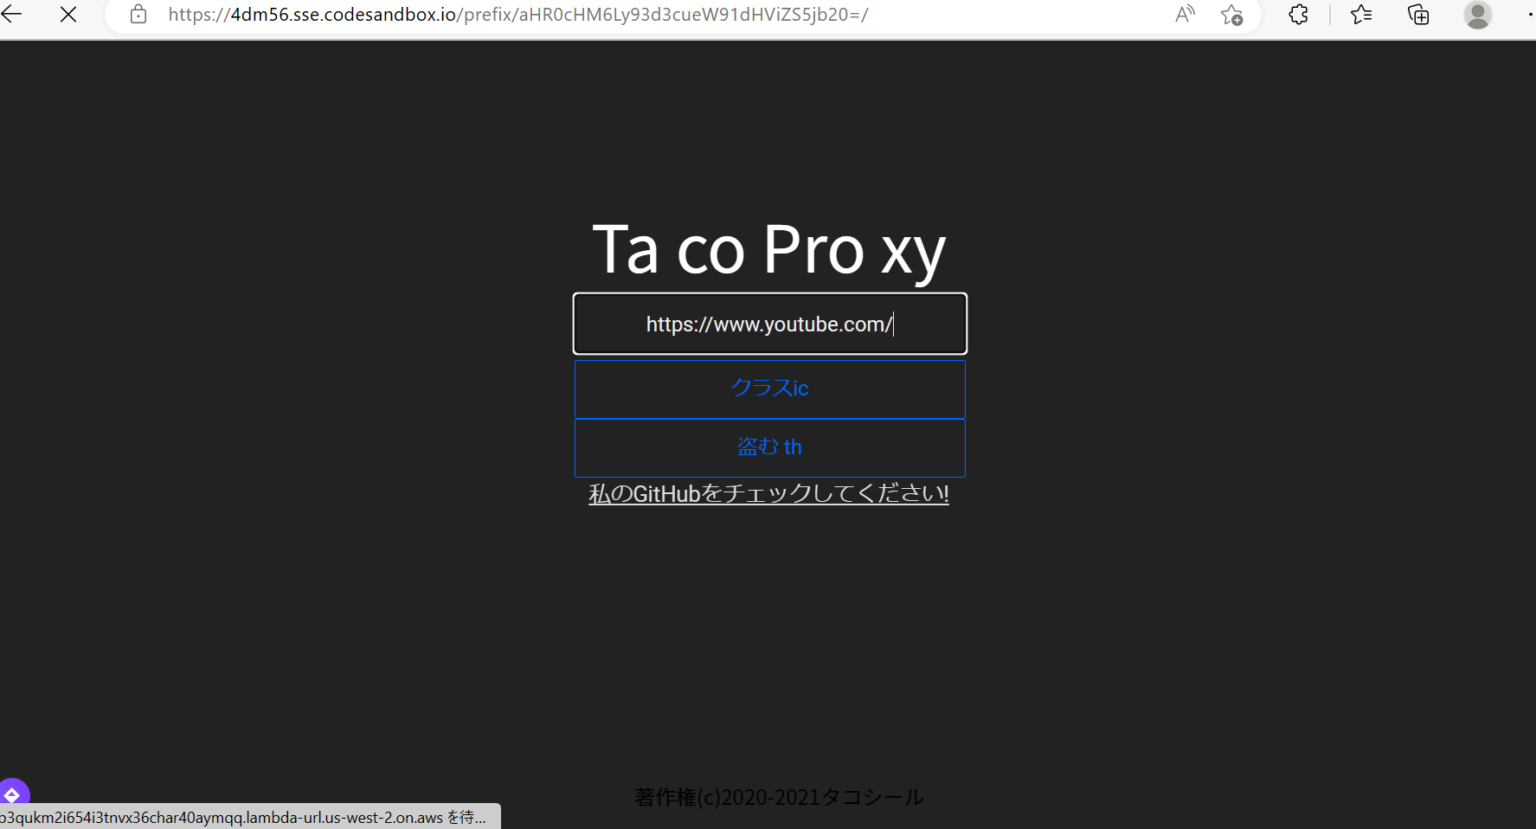View site information via the lock icon
Viewport: 1536px width, 829px height.
coord(138,15)
